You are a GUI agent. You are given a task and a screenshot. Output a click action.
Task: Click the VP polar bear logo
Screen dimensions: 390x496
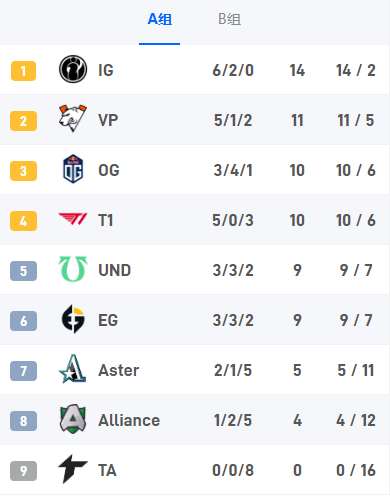[x=73, y=119]
